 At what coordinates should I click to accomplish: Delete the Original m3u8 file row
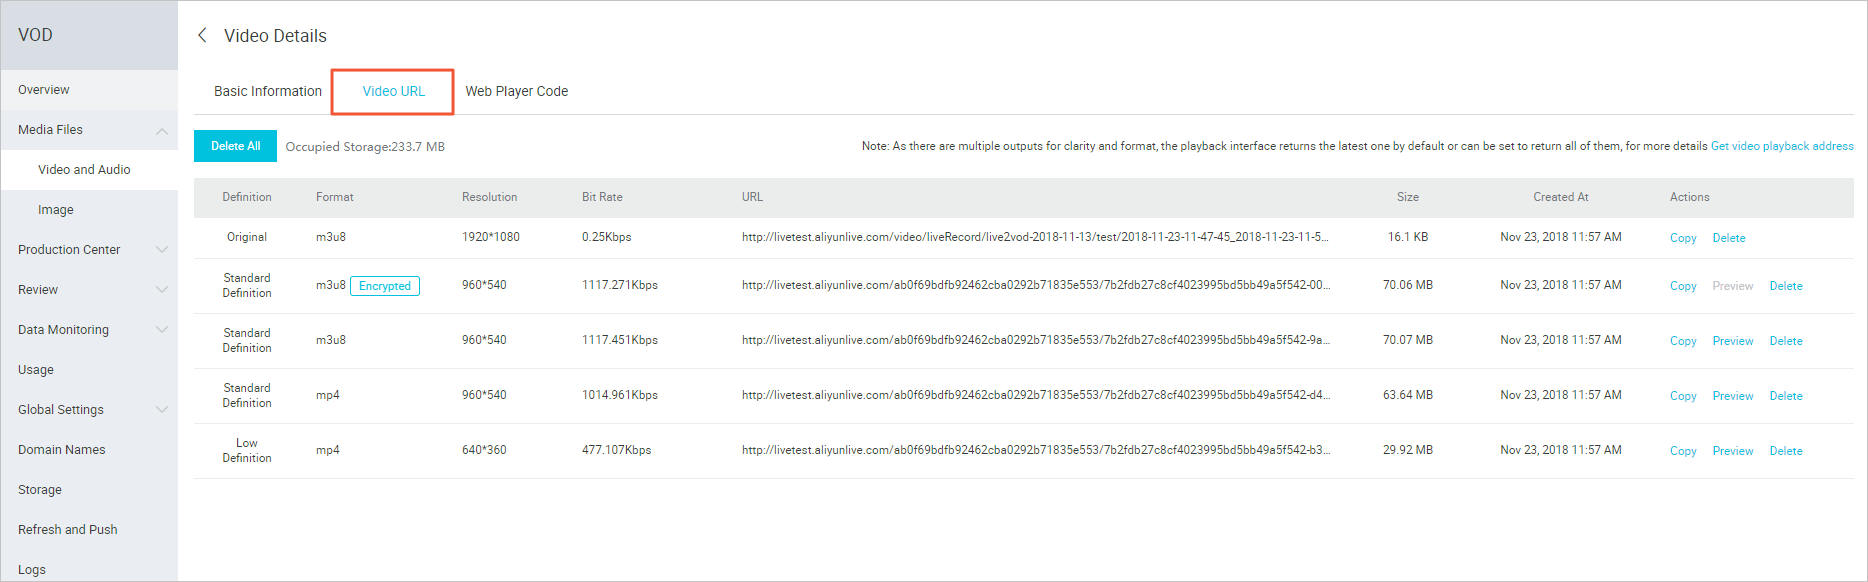1729,238
